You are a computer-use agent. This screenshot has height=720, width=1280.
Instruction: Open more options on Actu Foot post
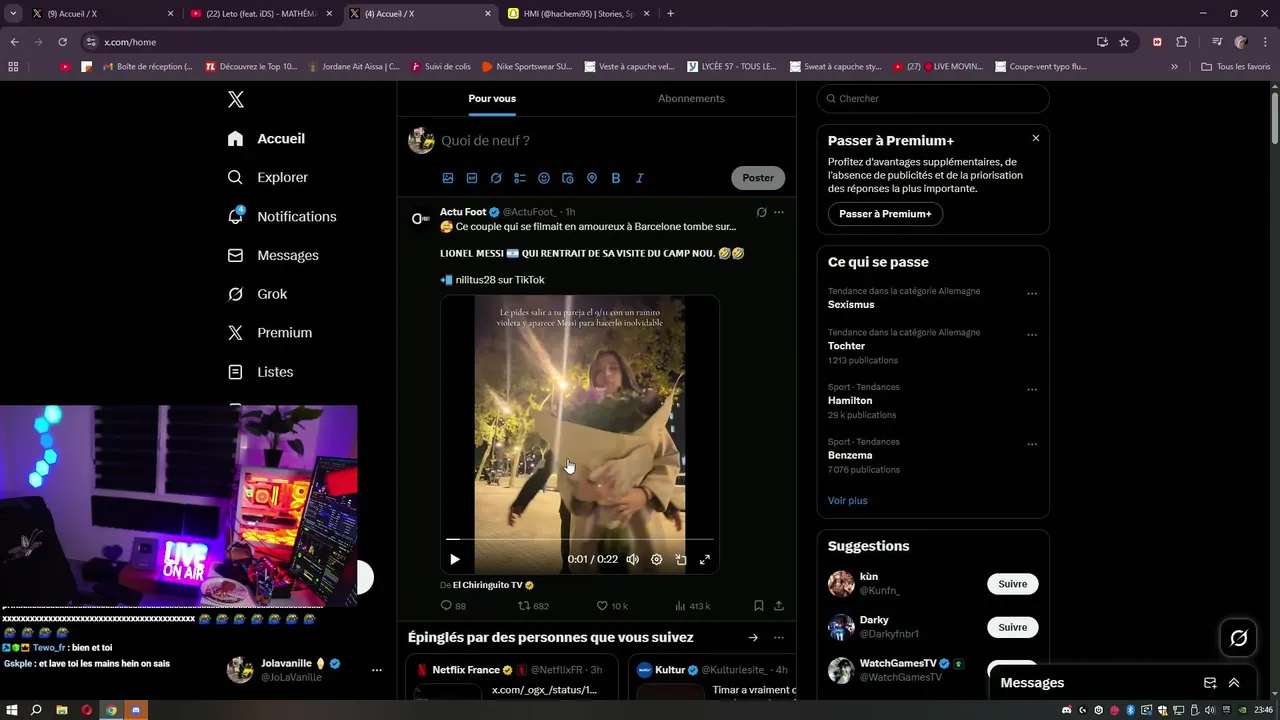[779, 212]
